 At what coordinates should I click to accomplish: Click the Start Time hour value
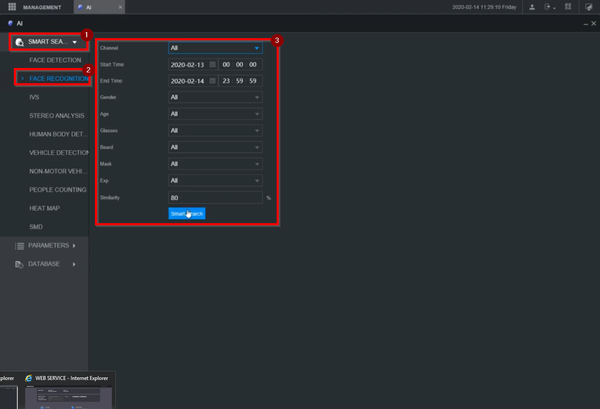tap(226, 65)
